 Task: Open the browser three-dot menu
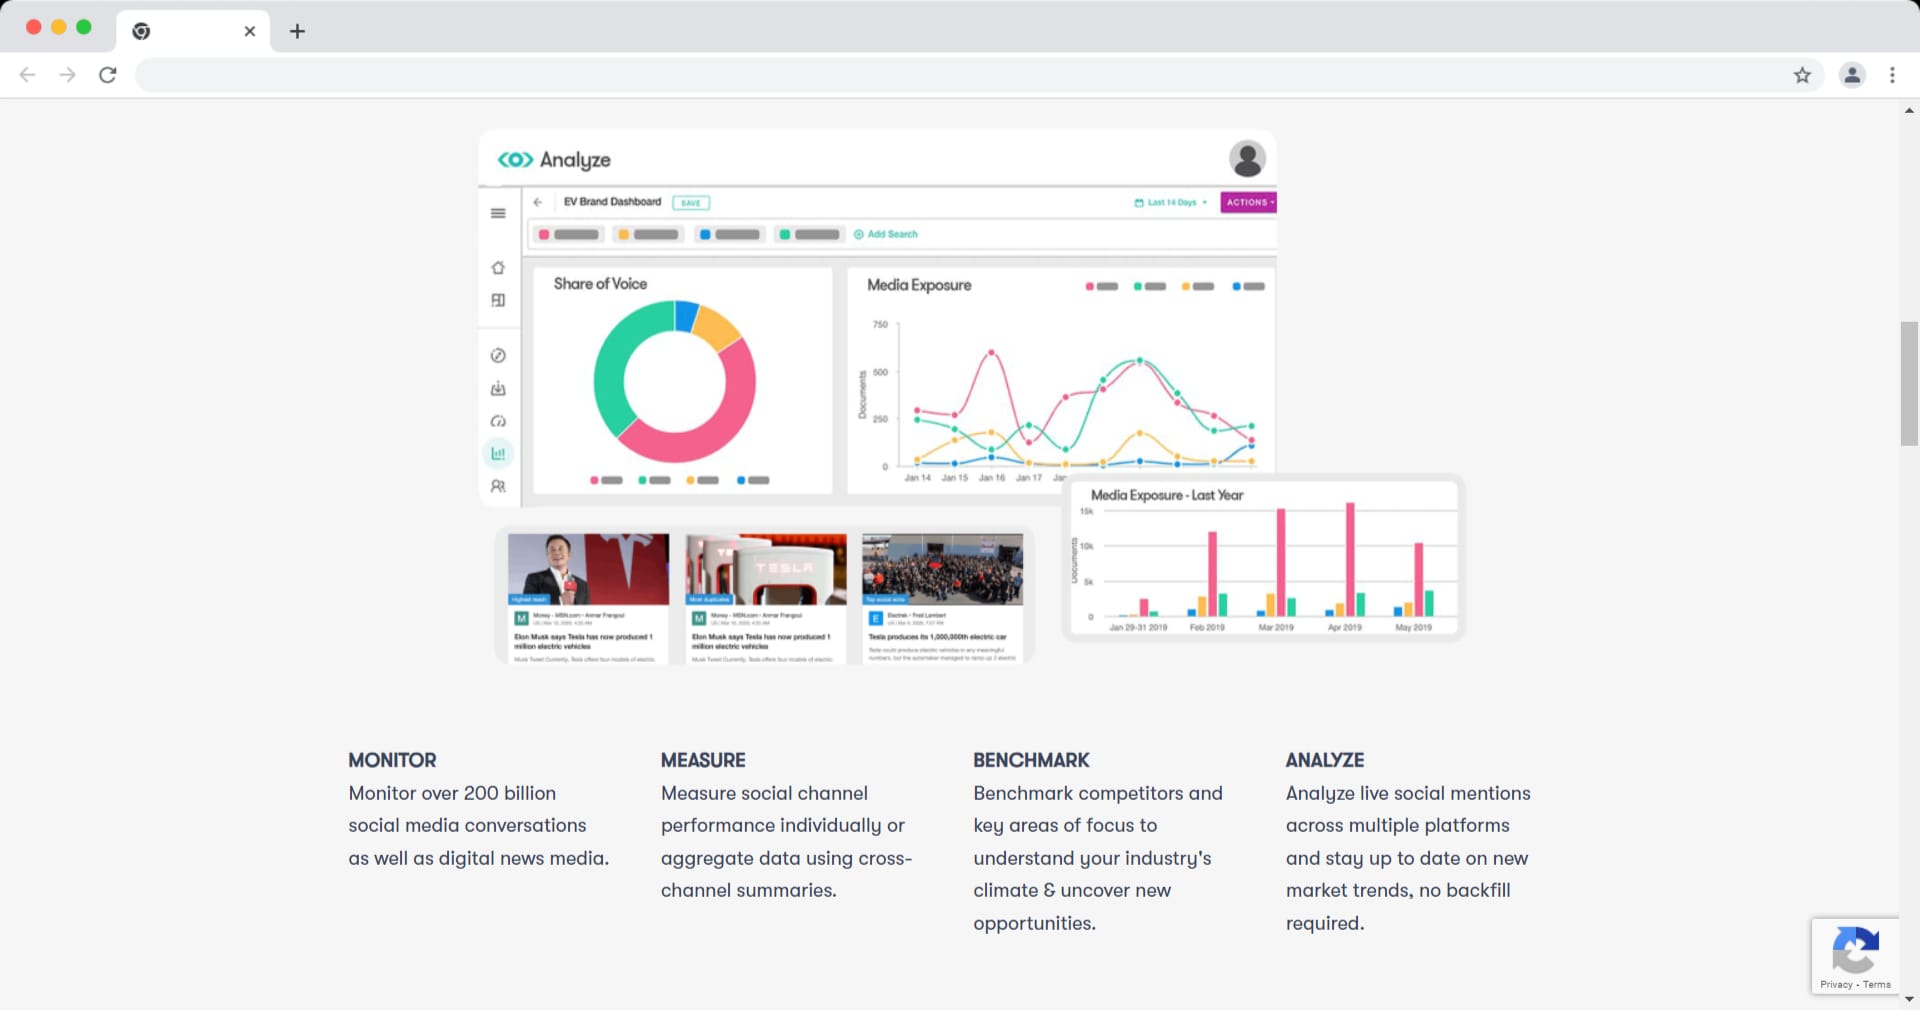(x=1892, y=75)
